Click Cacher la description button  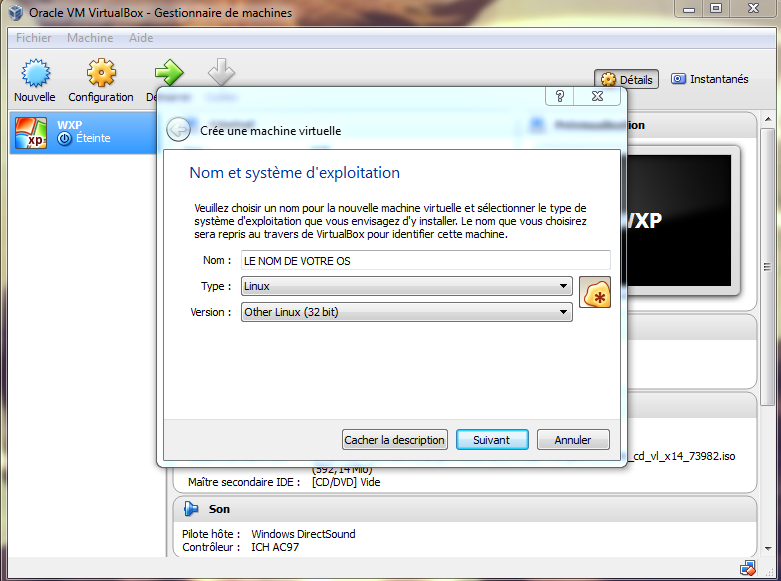(394, 439)
